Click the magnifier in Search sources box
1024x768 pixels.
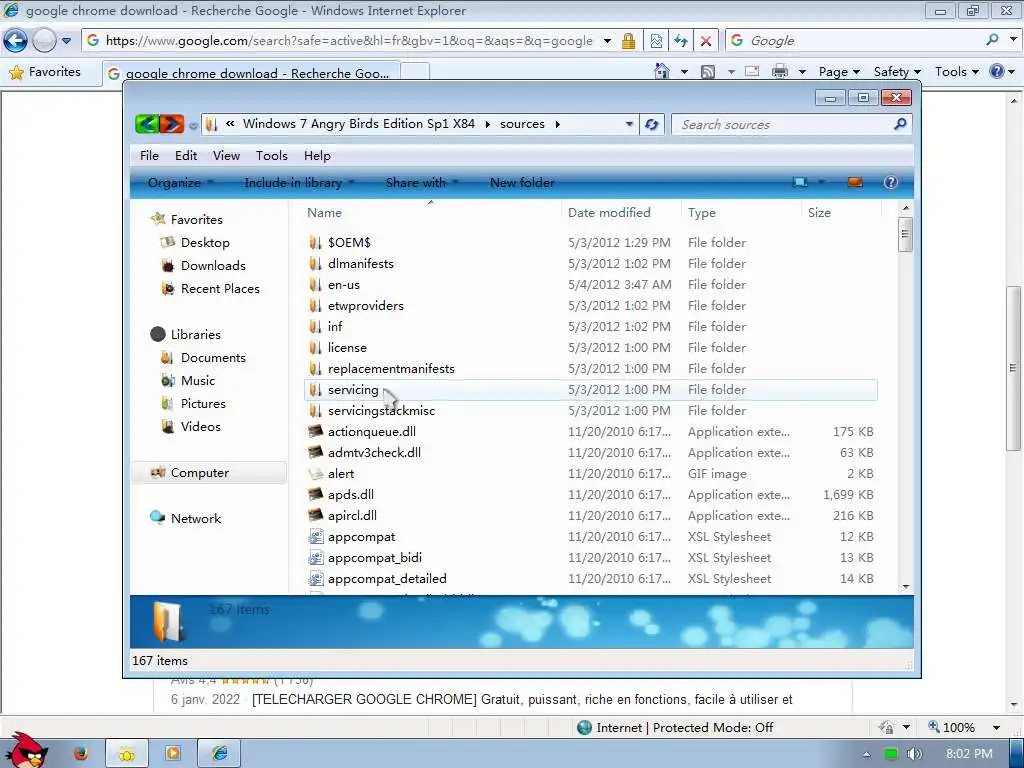click(x=900, y=123)
